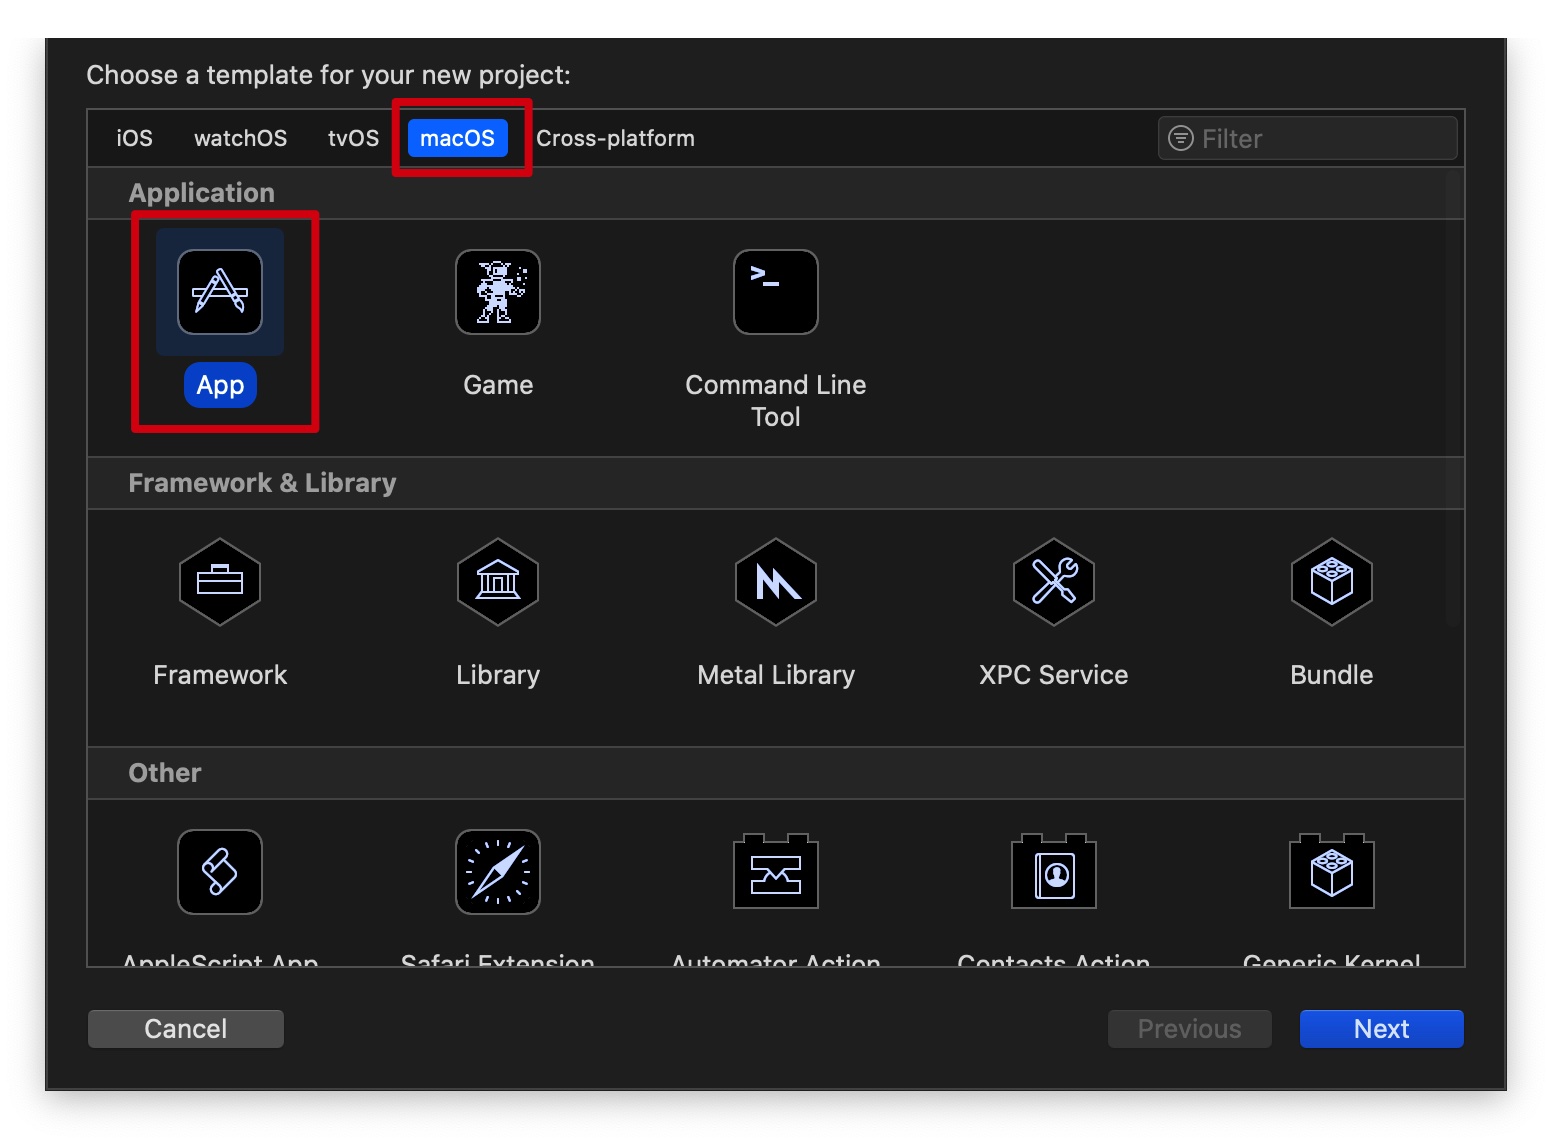Select the App template icon
Viewport: 1552px width, 1144px height.
point(220,292)
